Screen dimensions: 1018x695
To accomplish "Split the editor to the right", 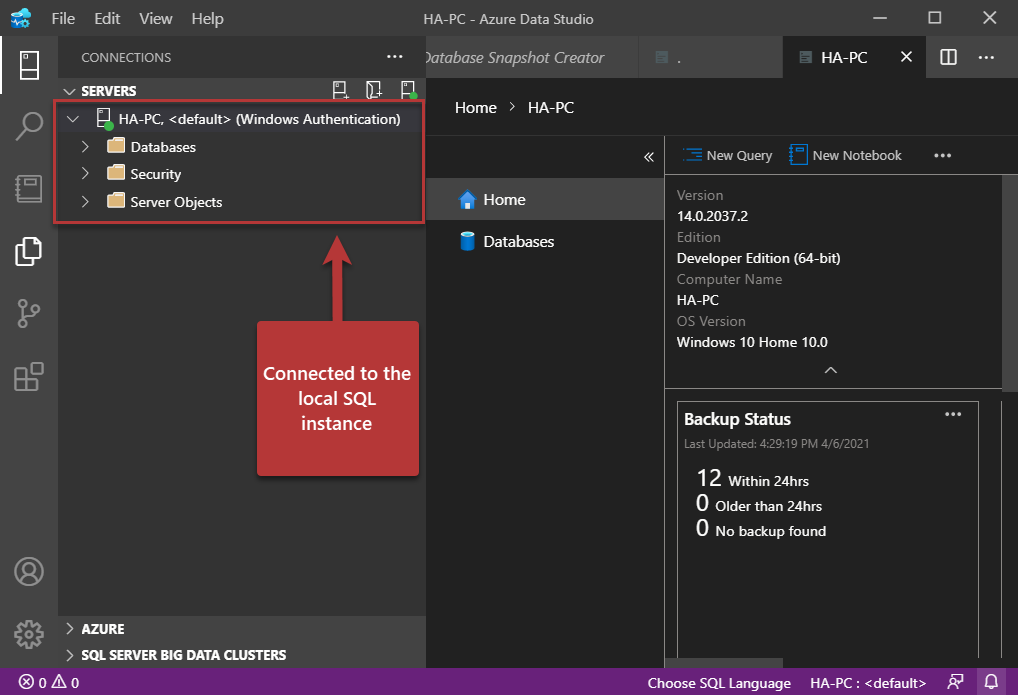I will [x=949, y=57].
